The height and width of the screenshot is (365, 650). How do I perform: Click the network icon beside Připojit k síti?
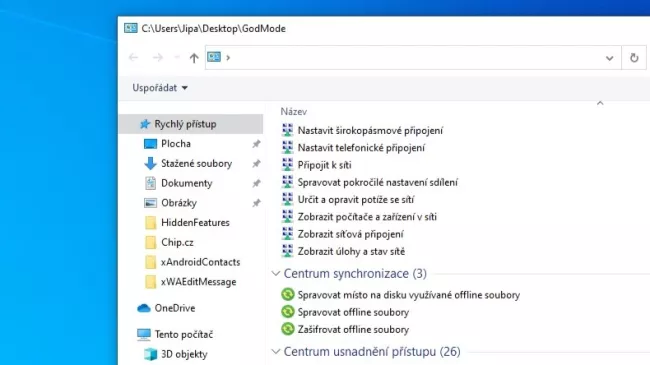287,165
